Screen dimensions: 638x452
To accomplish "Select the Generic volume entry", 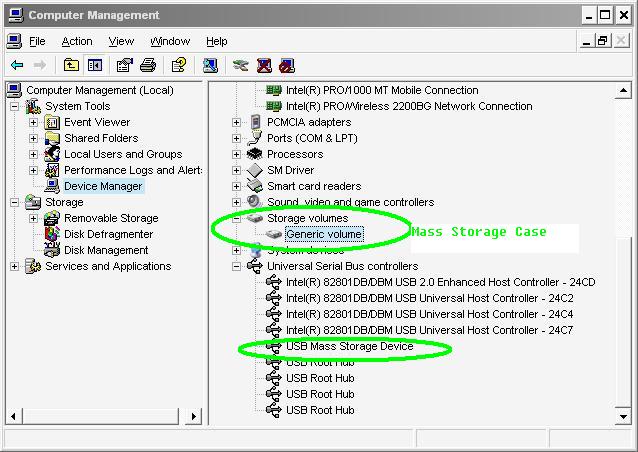I will (324, 234).
